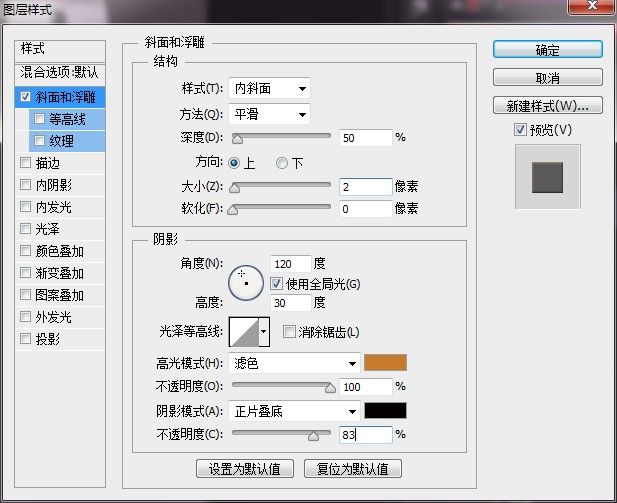Enable the 投影 checkbox
The image size is (617, 503).
pos(26,338)
